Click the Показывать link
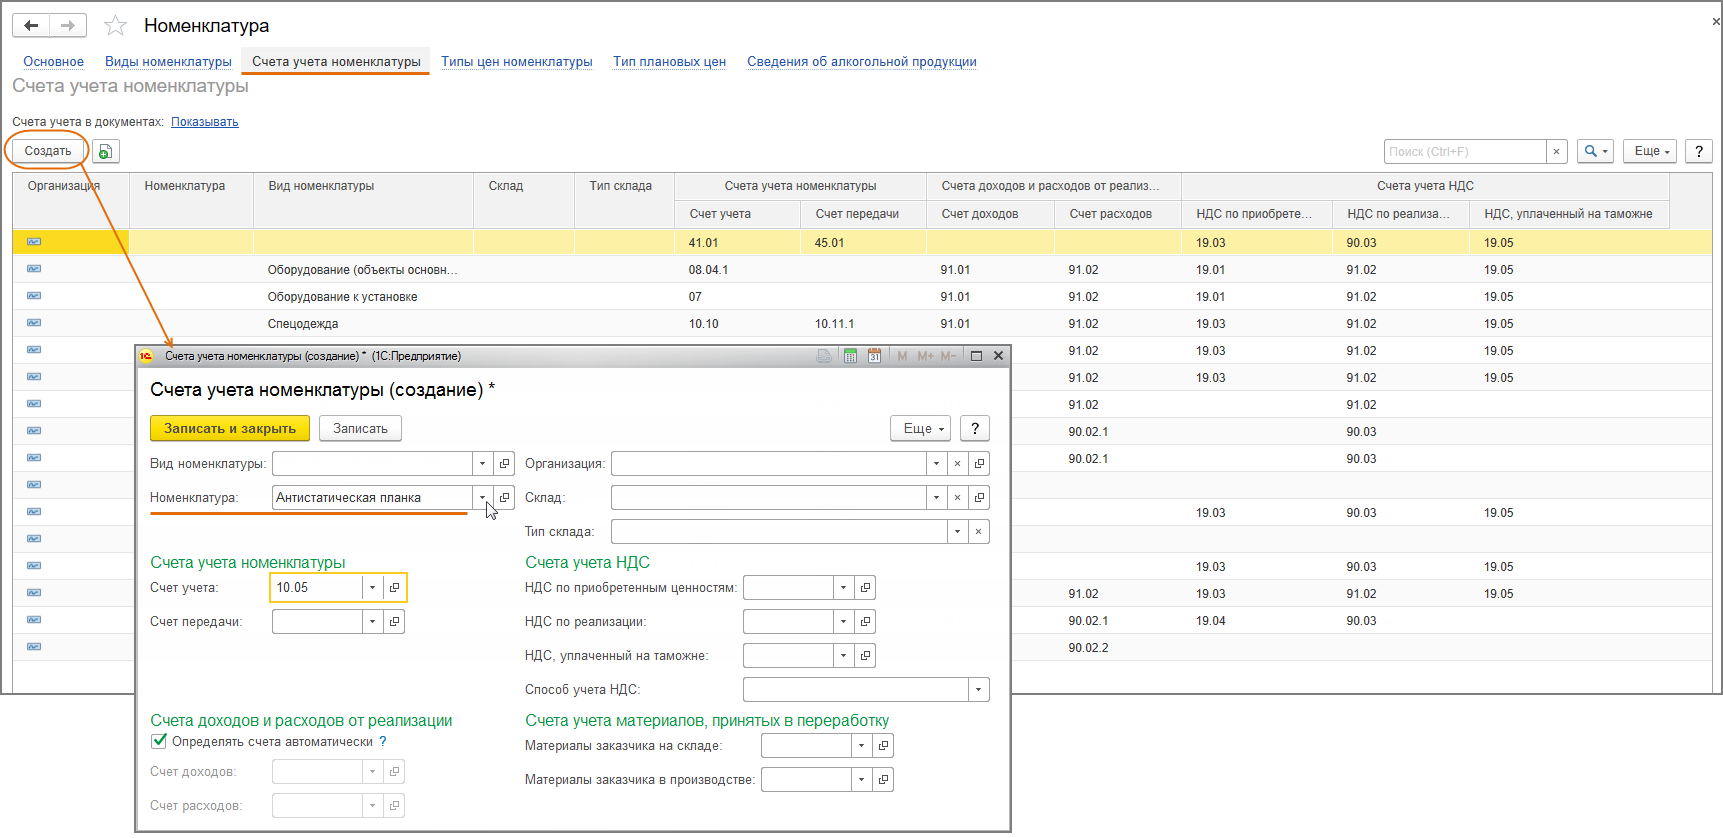 pyautogui.click(x=204, y=122)
